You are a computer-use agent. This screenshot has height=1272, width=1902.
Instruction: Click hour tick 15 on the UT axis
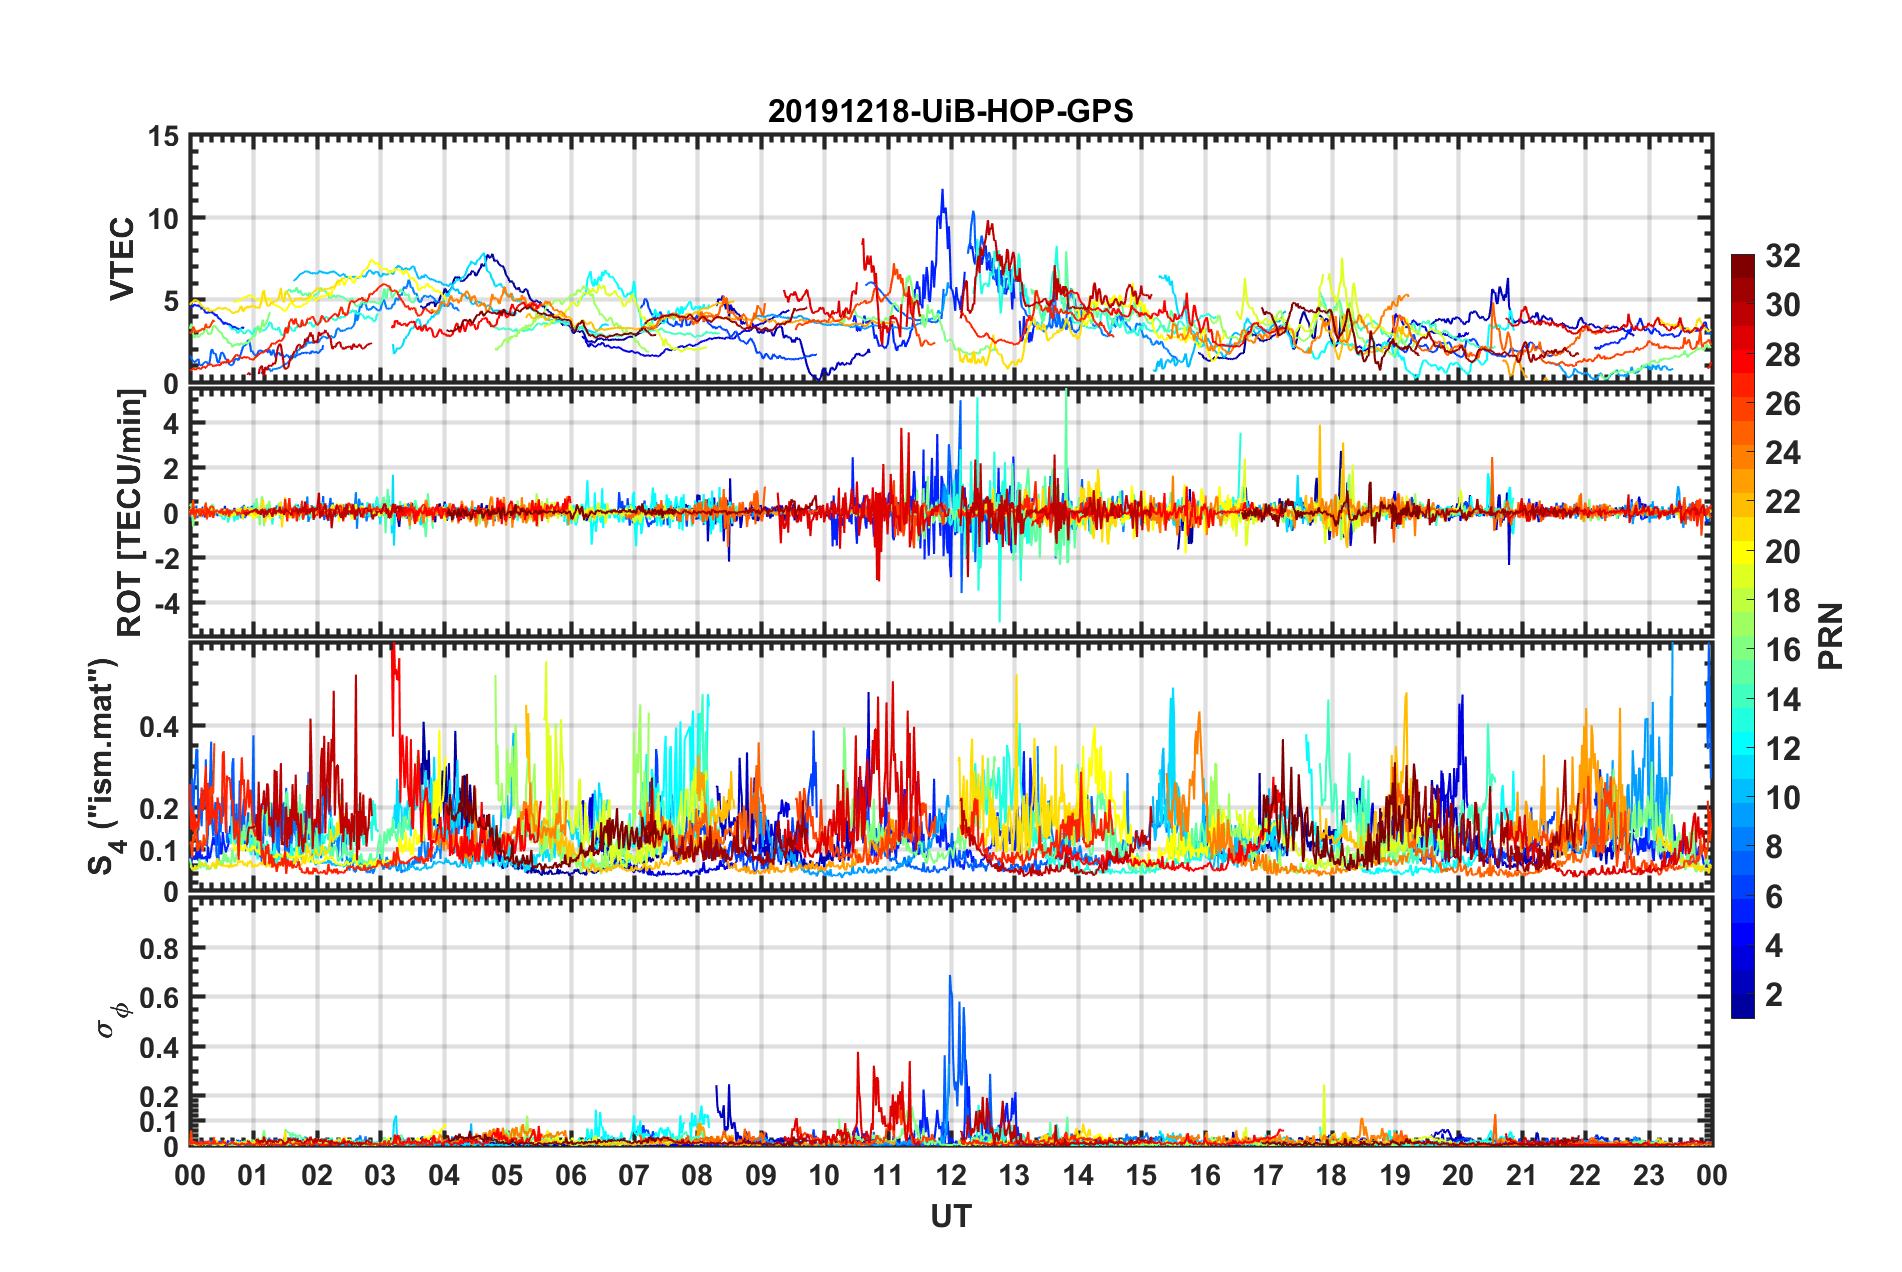click(1141, 1175)
